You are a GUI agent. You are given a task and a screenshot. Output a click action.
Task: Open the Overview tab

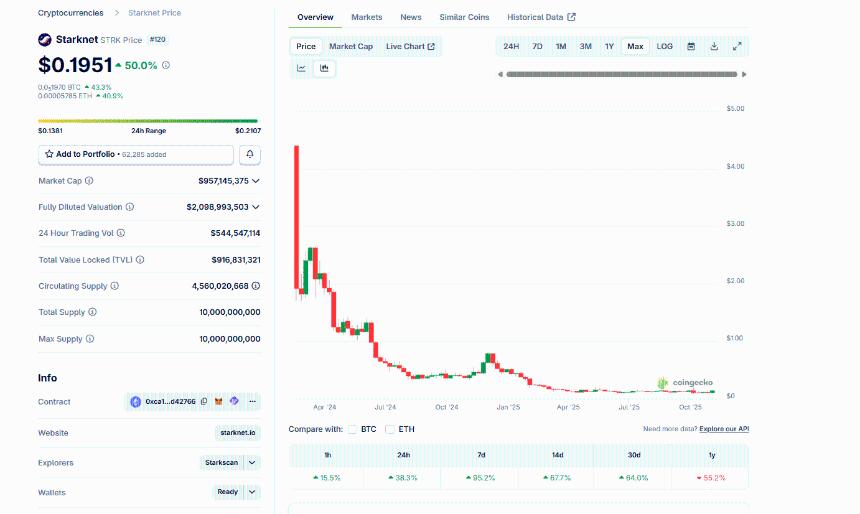[x=315, y=17]
